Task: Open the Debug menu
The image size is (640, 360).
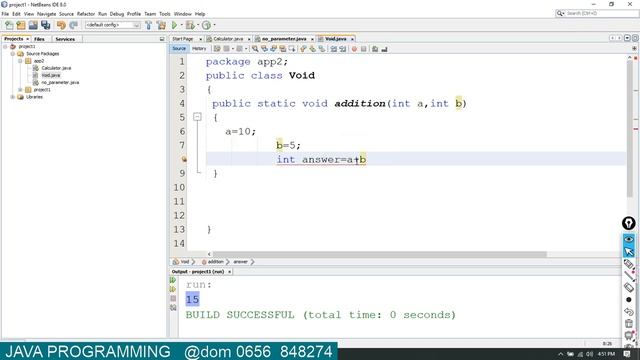Action: (117, 14)
